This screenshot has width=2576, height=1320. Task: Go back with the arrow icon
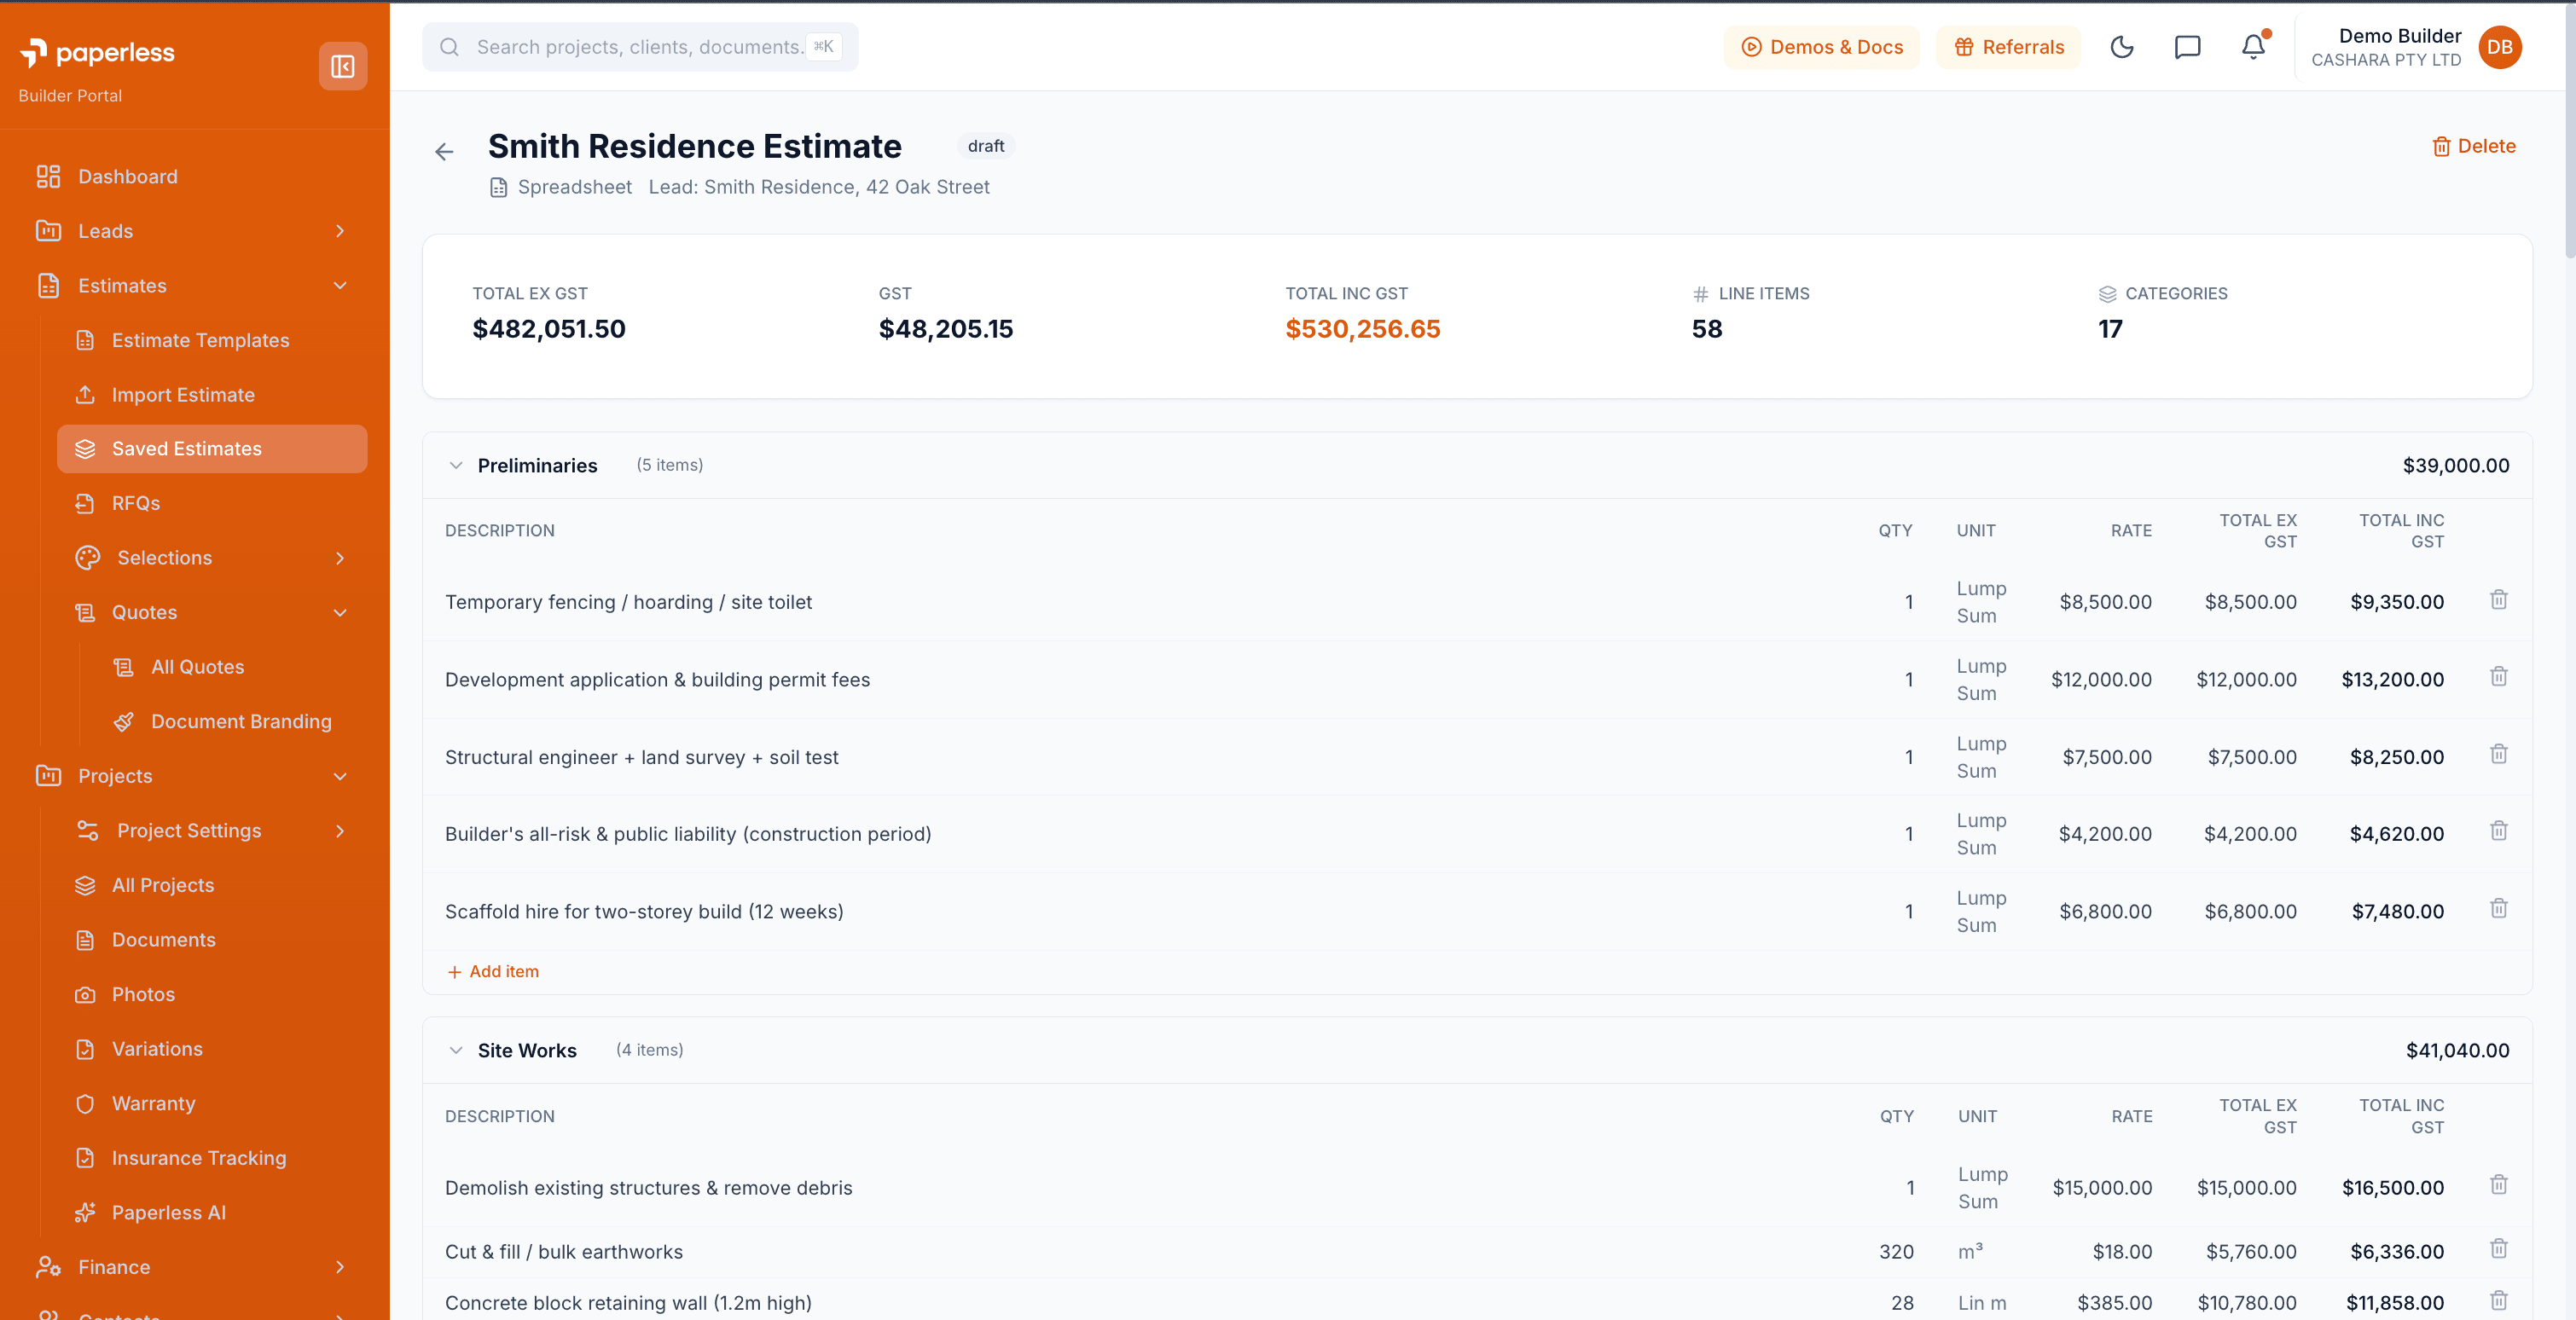(x=444, y=152)
